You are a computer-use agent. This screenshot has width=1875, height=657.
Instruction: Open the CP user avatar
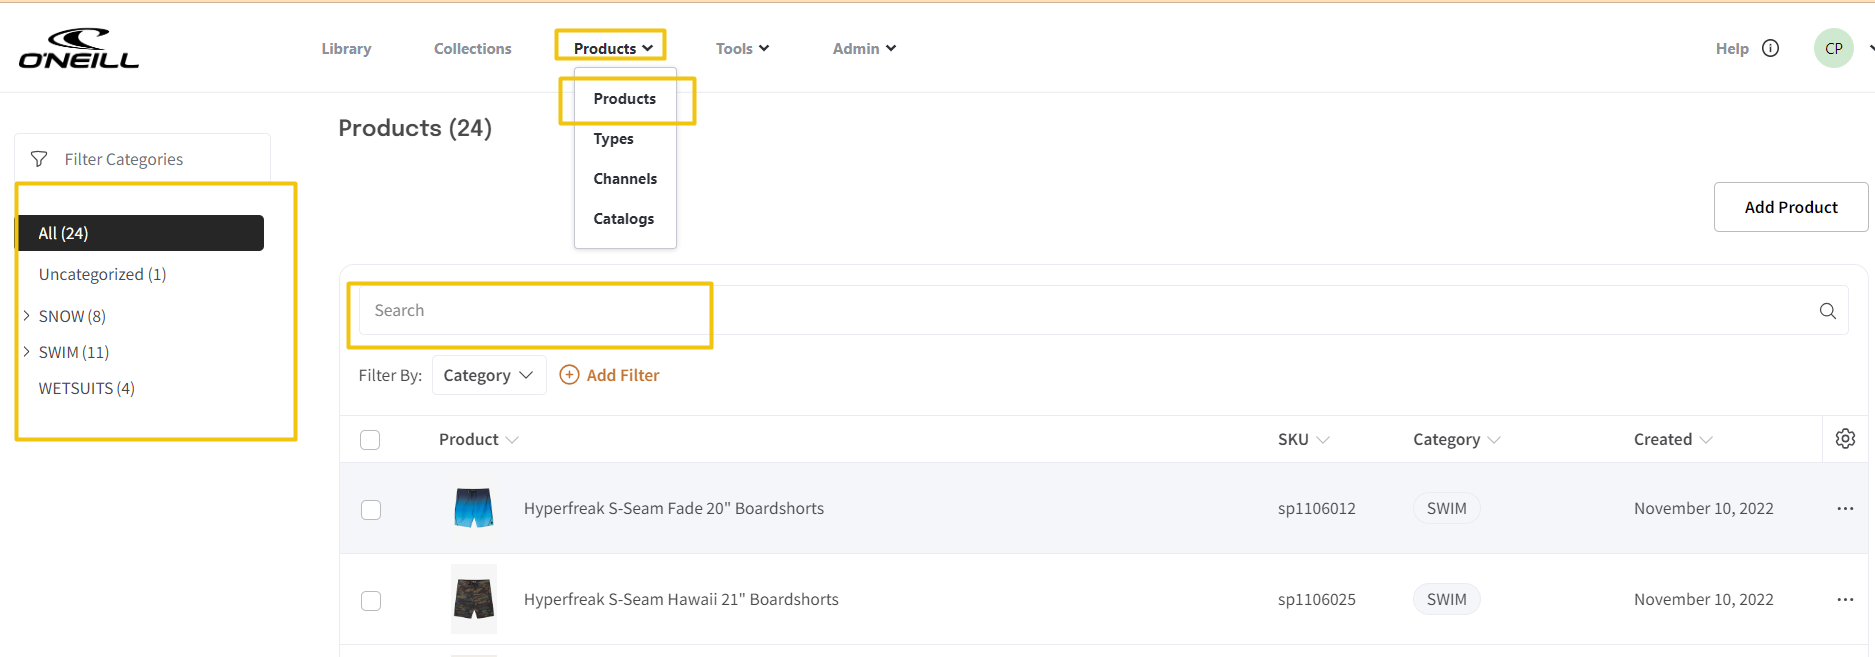(x=1833, y=48)
